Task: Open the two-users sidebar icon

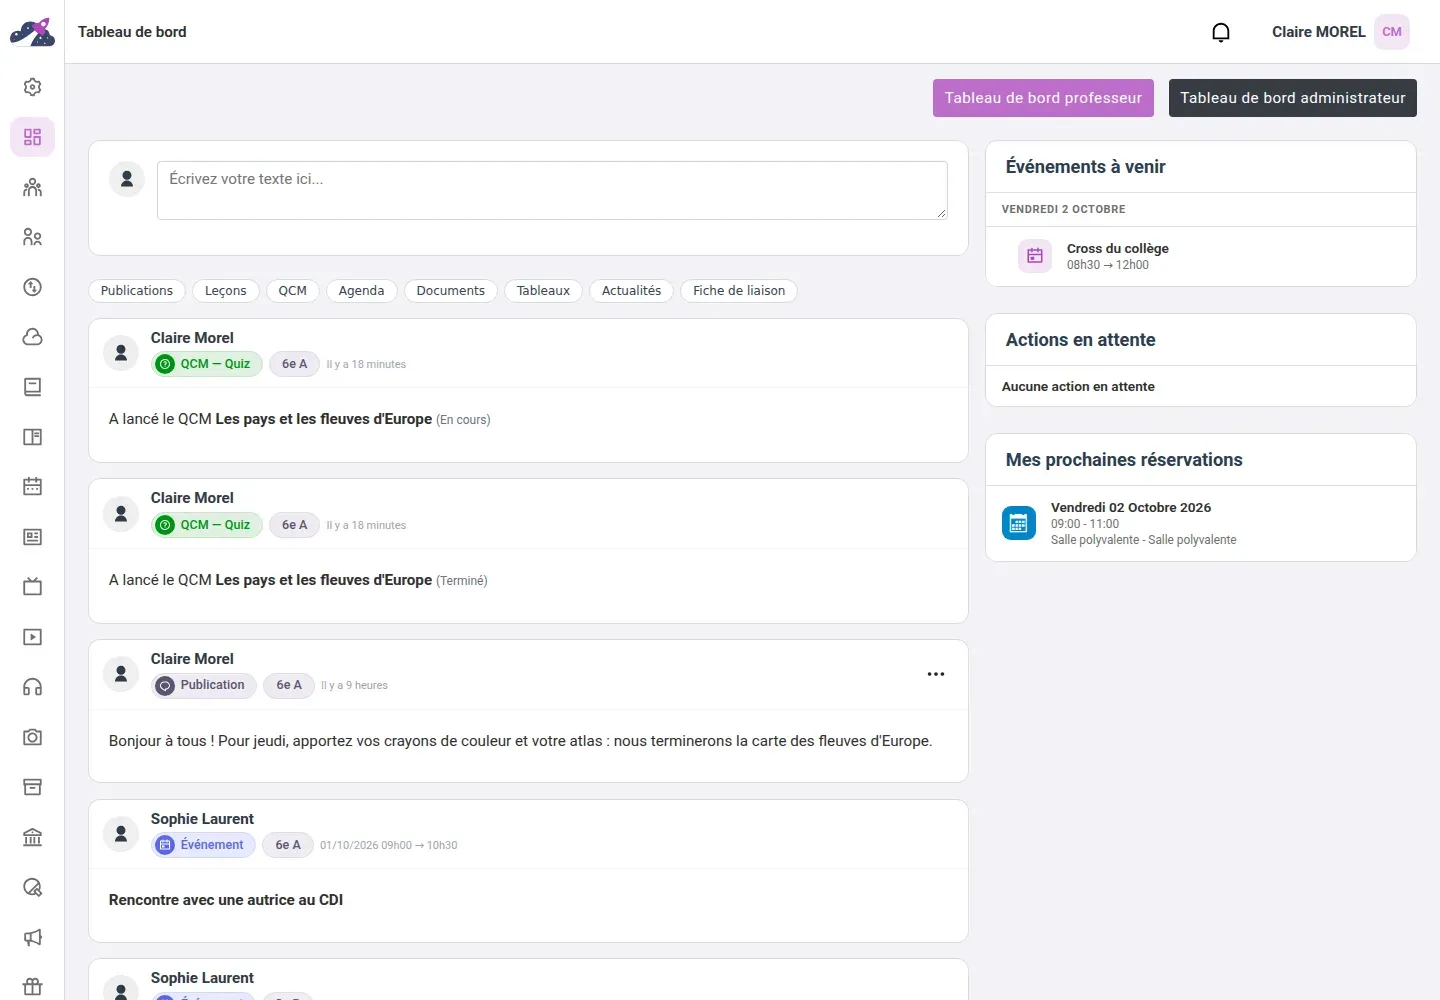Action: coord(32,237)
